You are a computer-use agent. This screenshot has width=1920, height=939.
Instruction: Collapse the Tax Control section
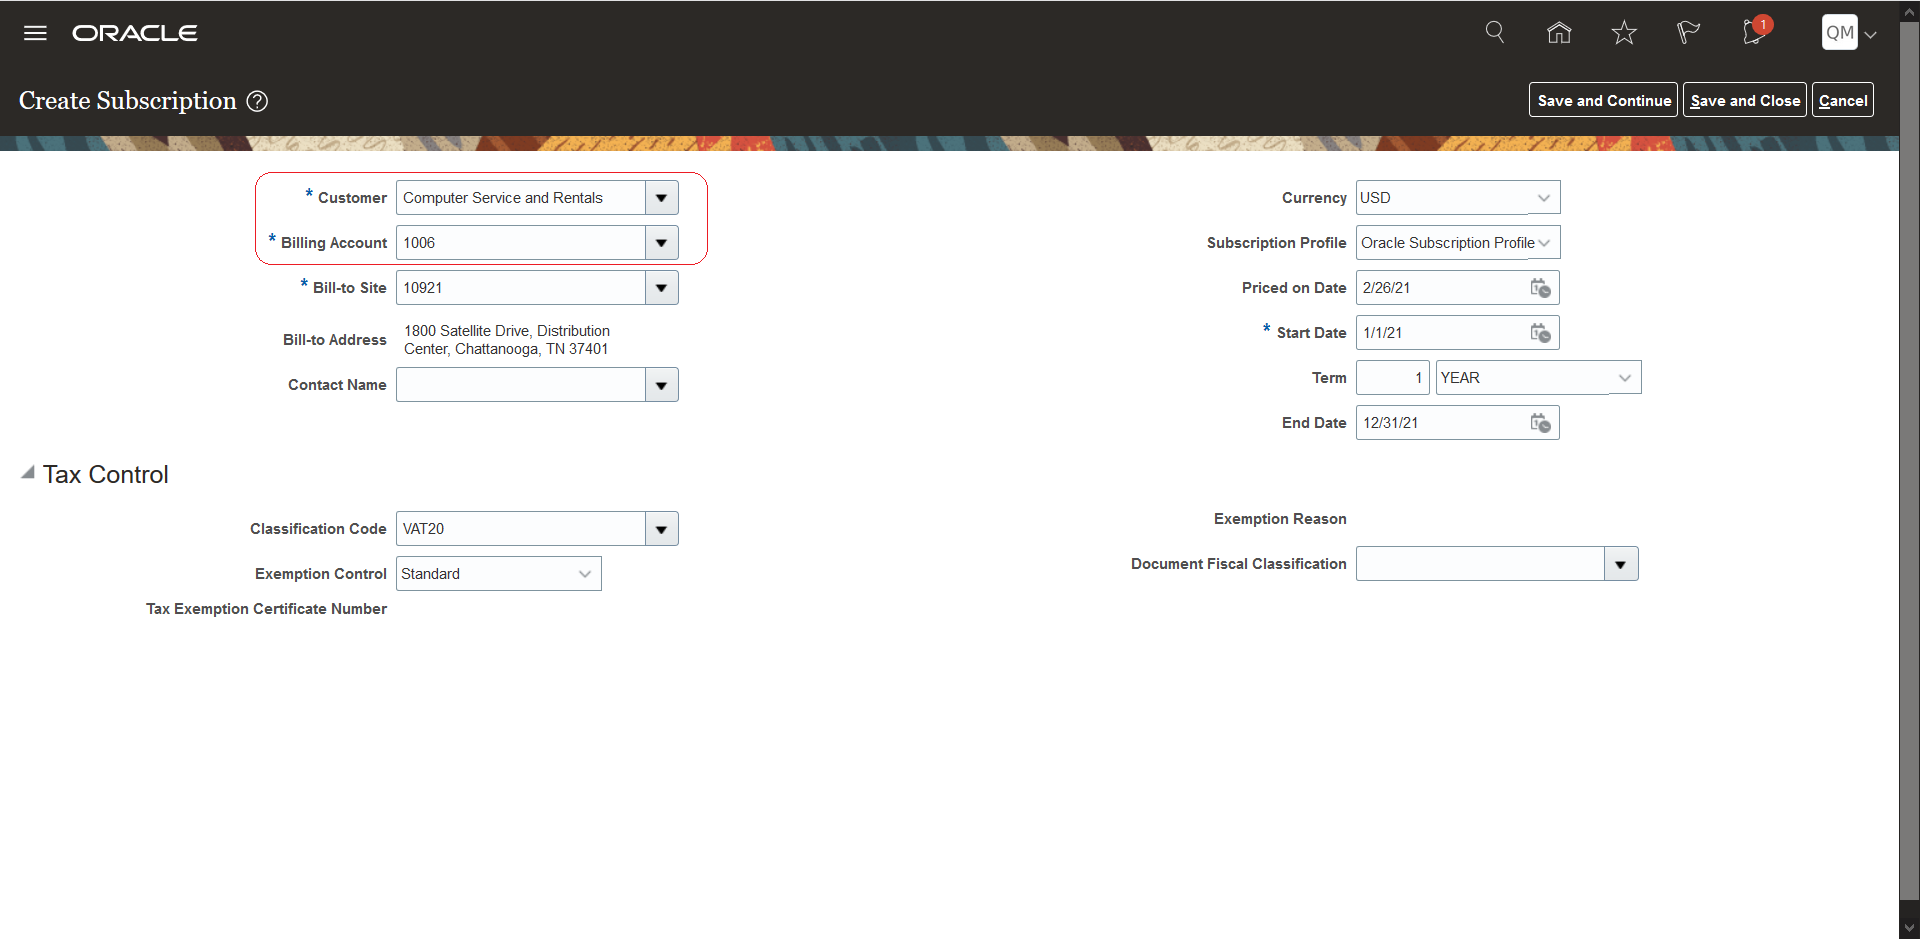pyautogui.click(x=28, y=473)
